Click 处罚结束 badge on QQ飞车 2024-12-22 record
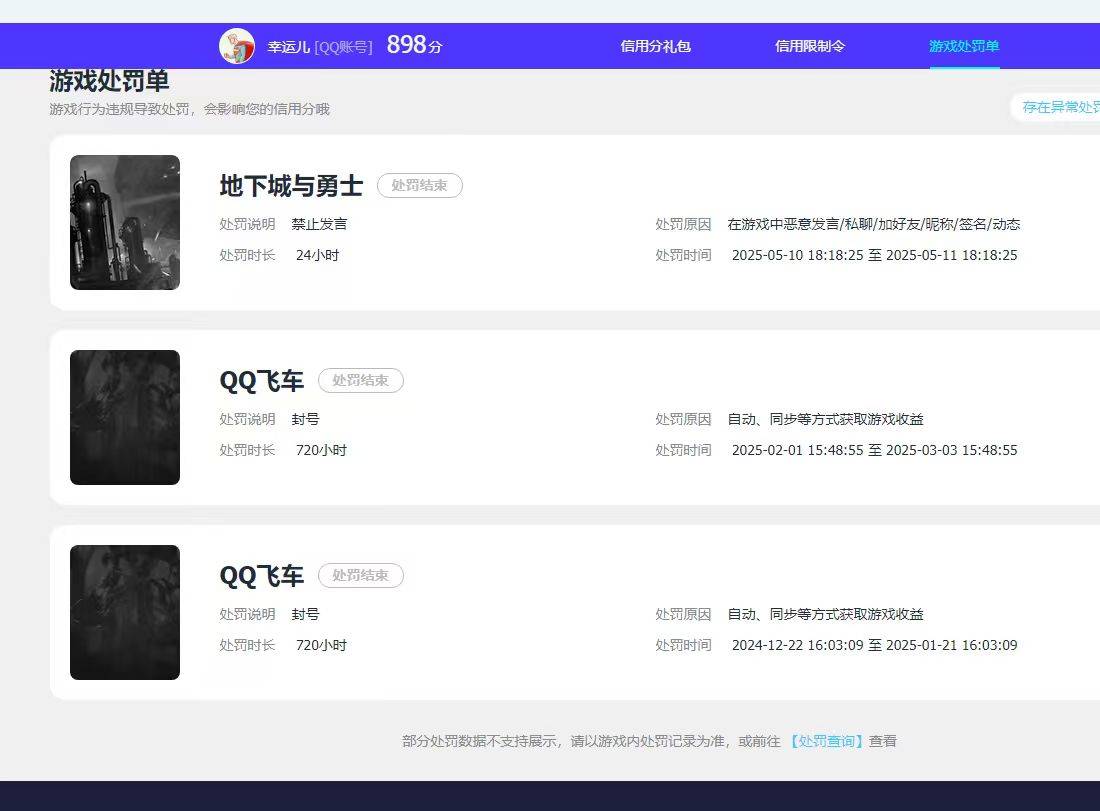The height and width of the screenshot is (811, 1100). [361, 575]
